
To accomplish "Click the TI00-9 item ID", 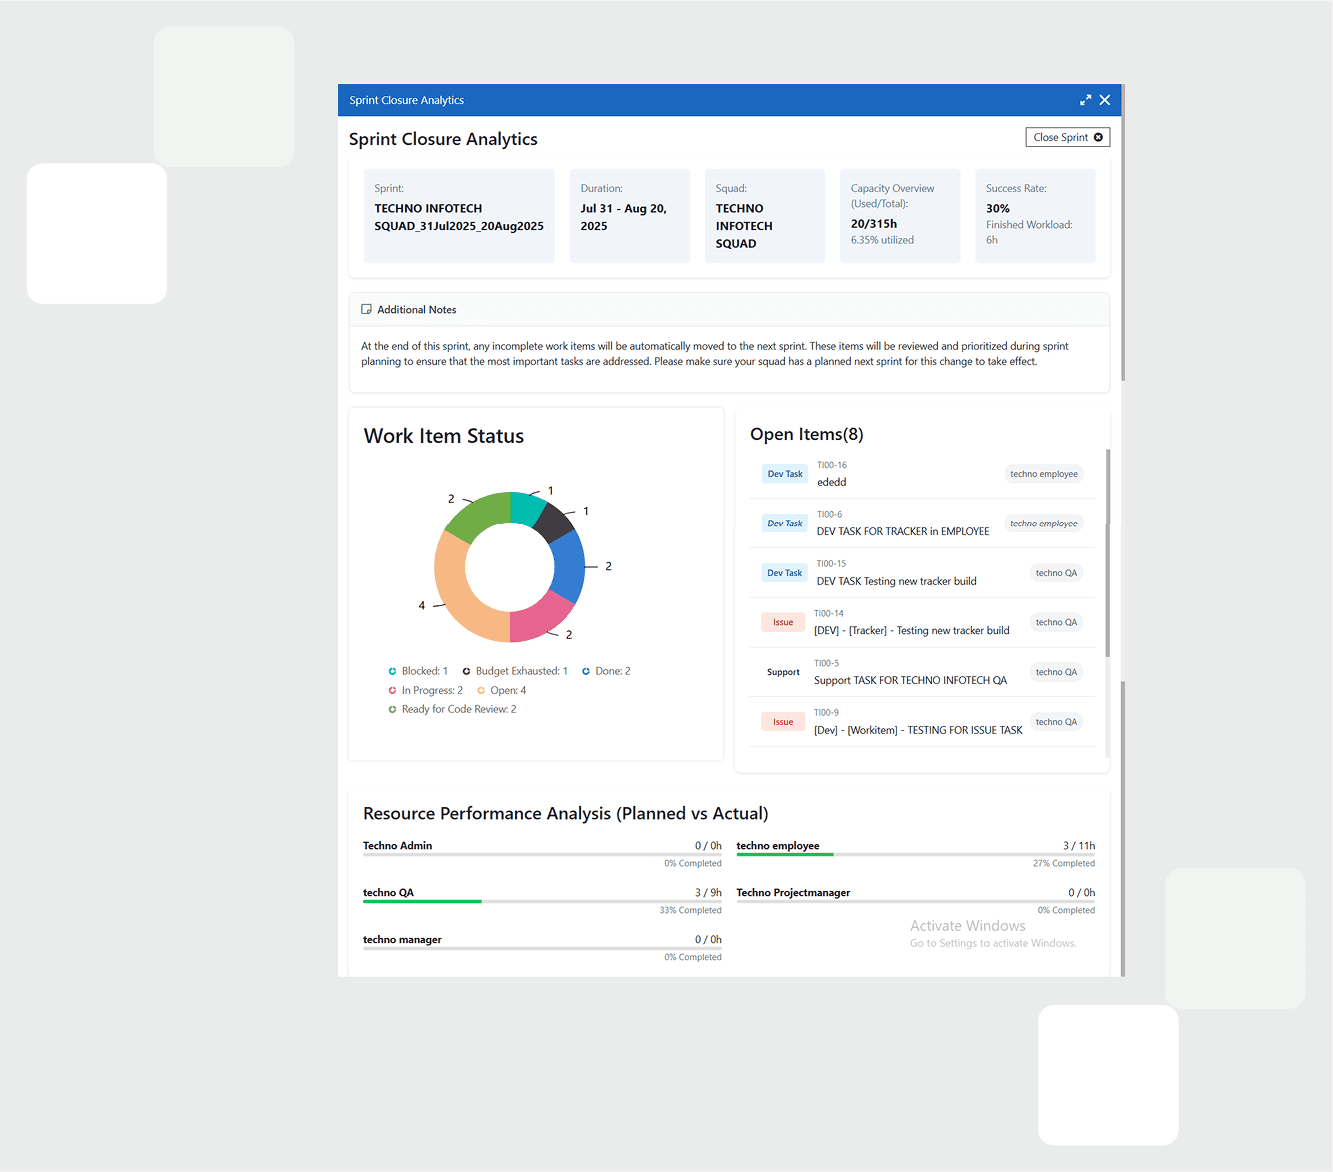I will [826, 713].
